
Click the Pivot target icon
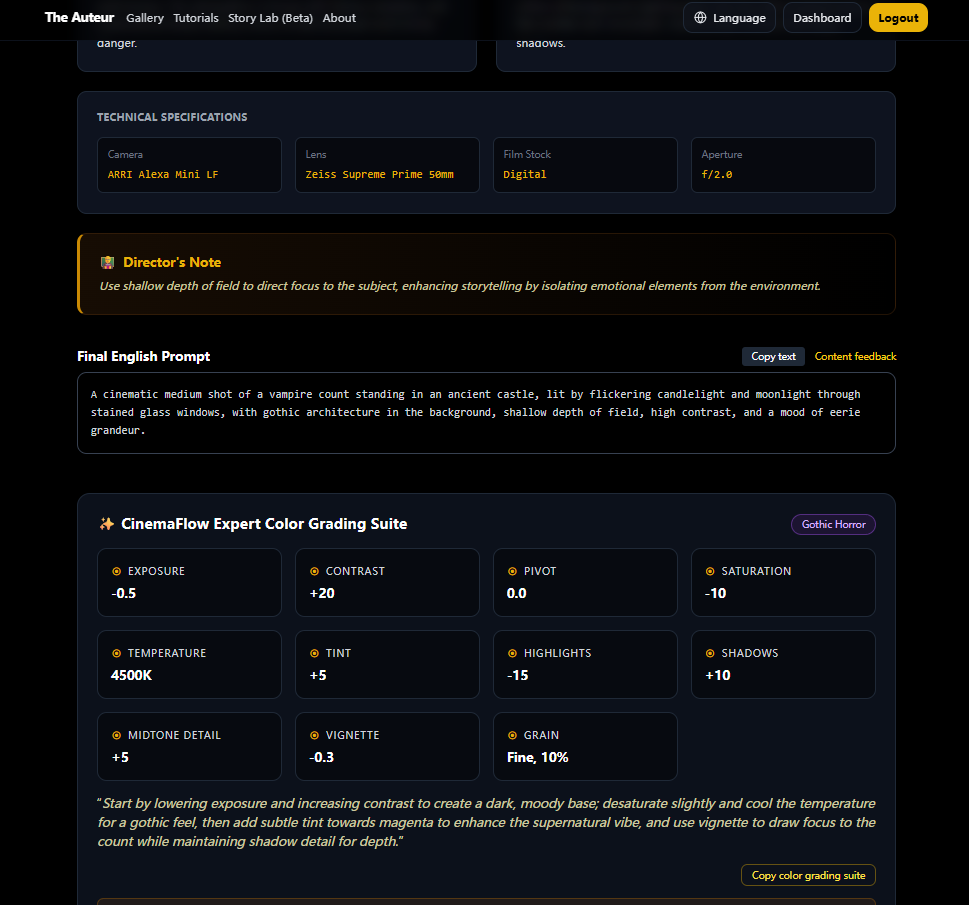pos(512,571)
